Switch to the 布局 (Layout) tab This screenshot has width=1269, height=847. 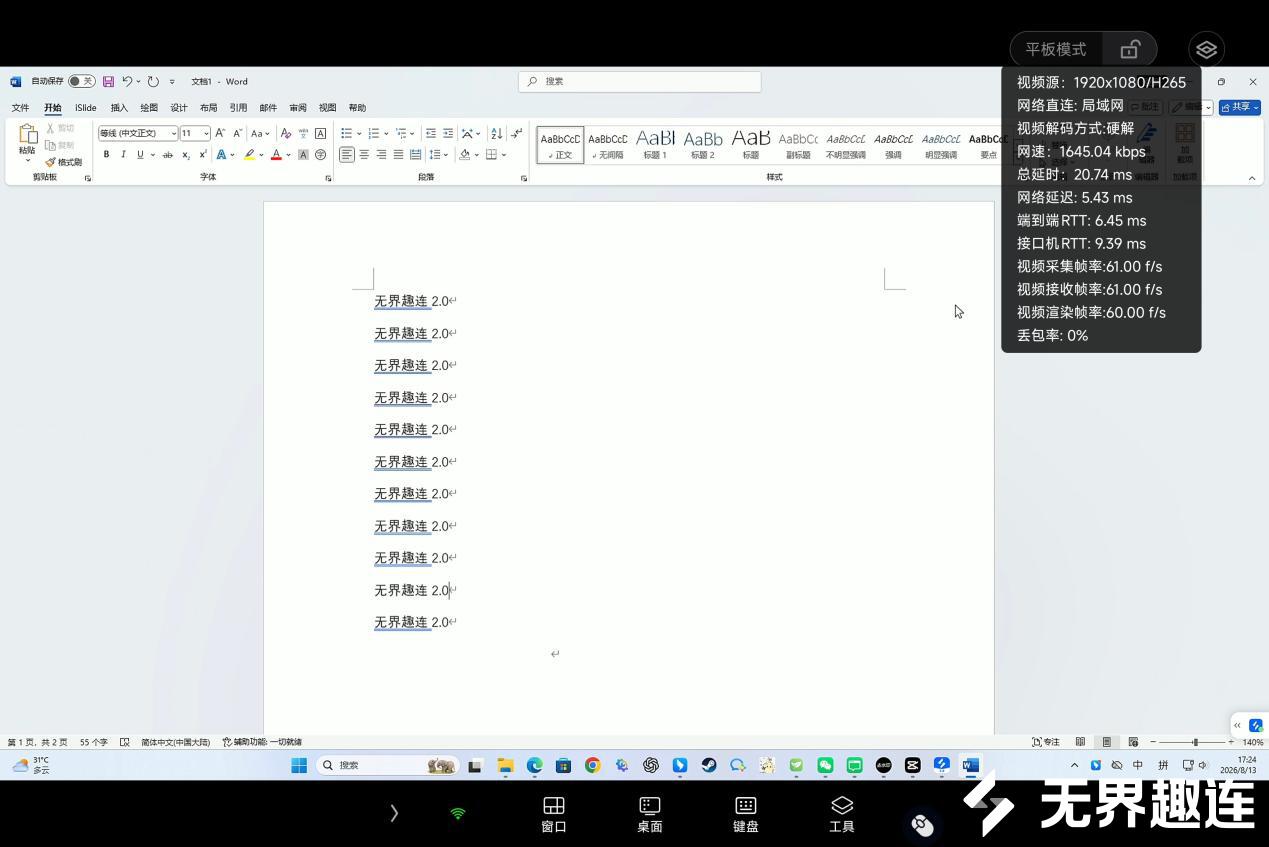tap(208, 108)
